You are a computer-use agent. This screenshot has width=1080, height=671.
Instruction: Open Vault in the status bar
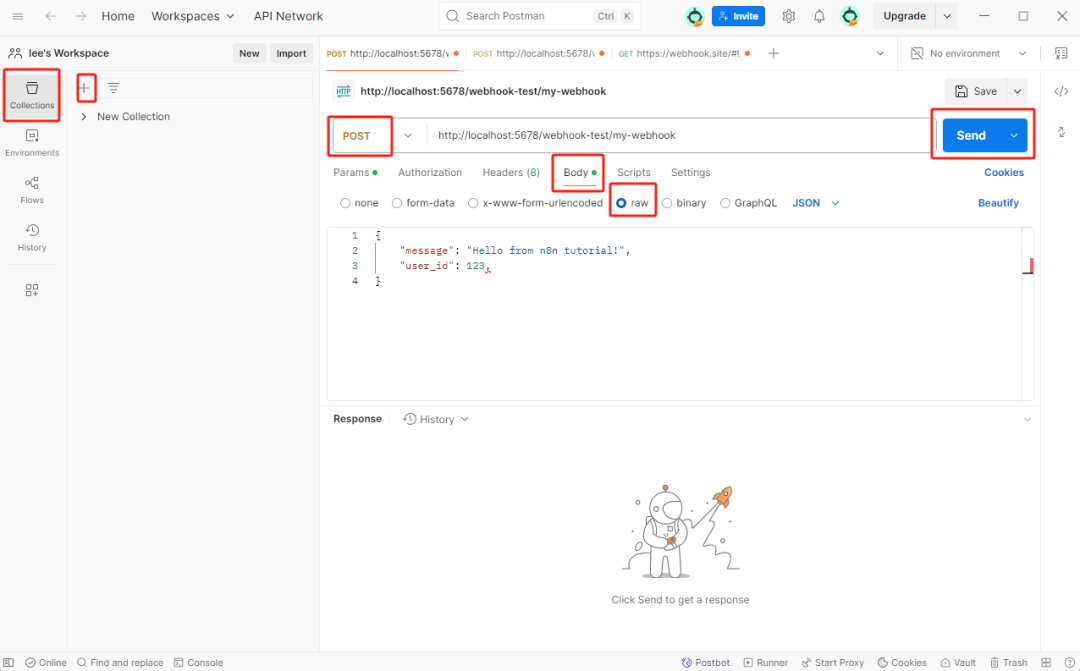(x=958, y=662)
